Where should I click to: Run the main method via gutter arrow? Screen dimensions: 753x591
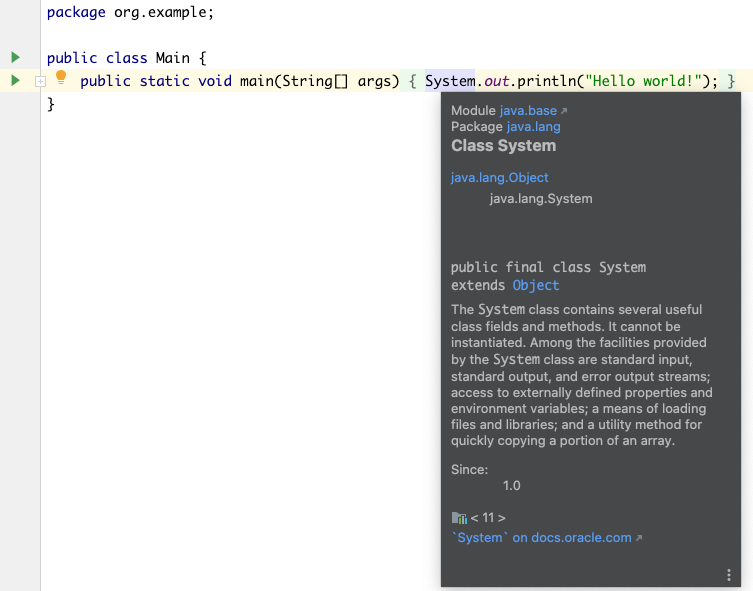(x=15, y=80)
